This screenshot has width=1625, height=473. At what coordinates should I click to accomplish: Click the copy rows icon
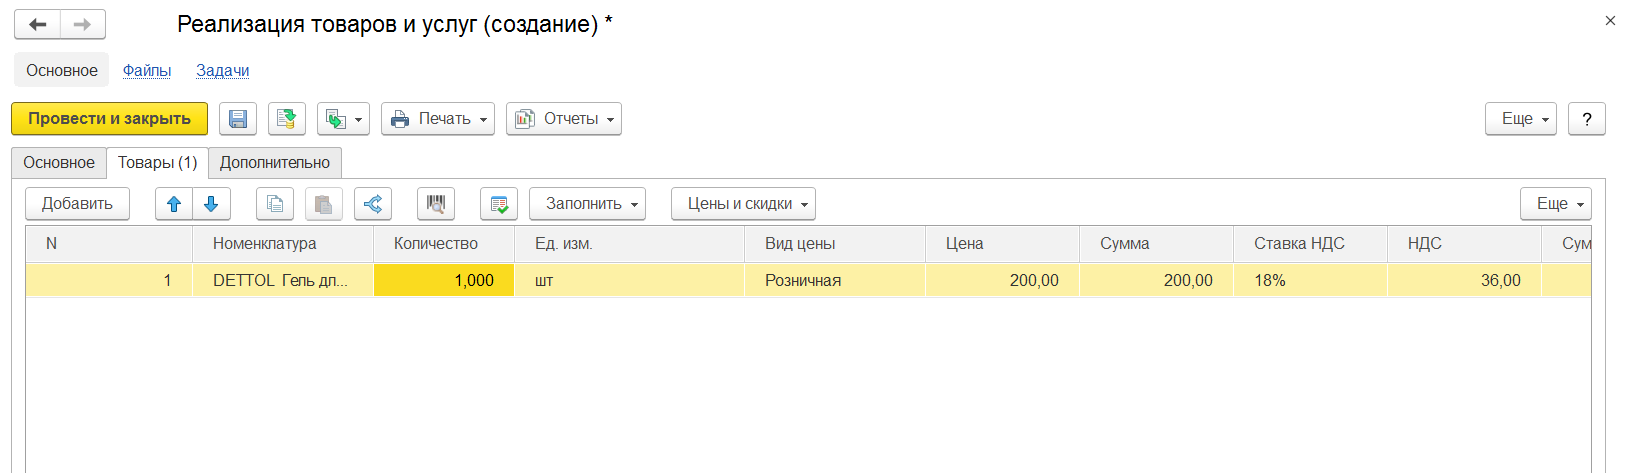275,204
